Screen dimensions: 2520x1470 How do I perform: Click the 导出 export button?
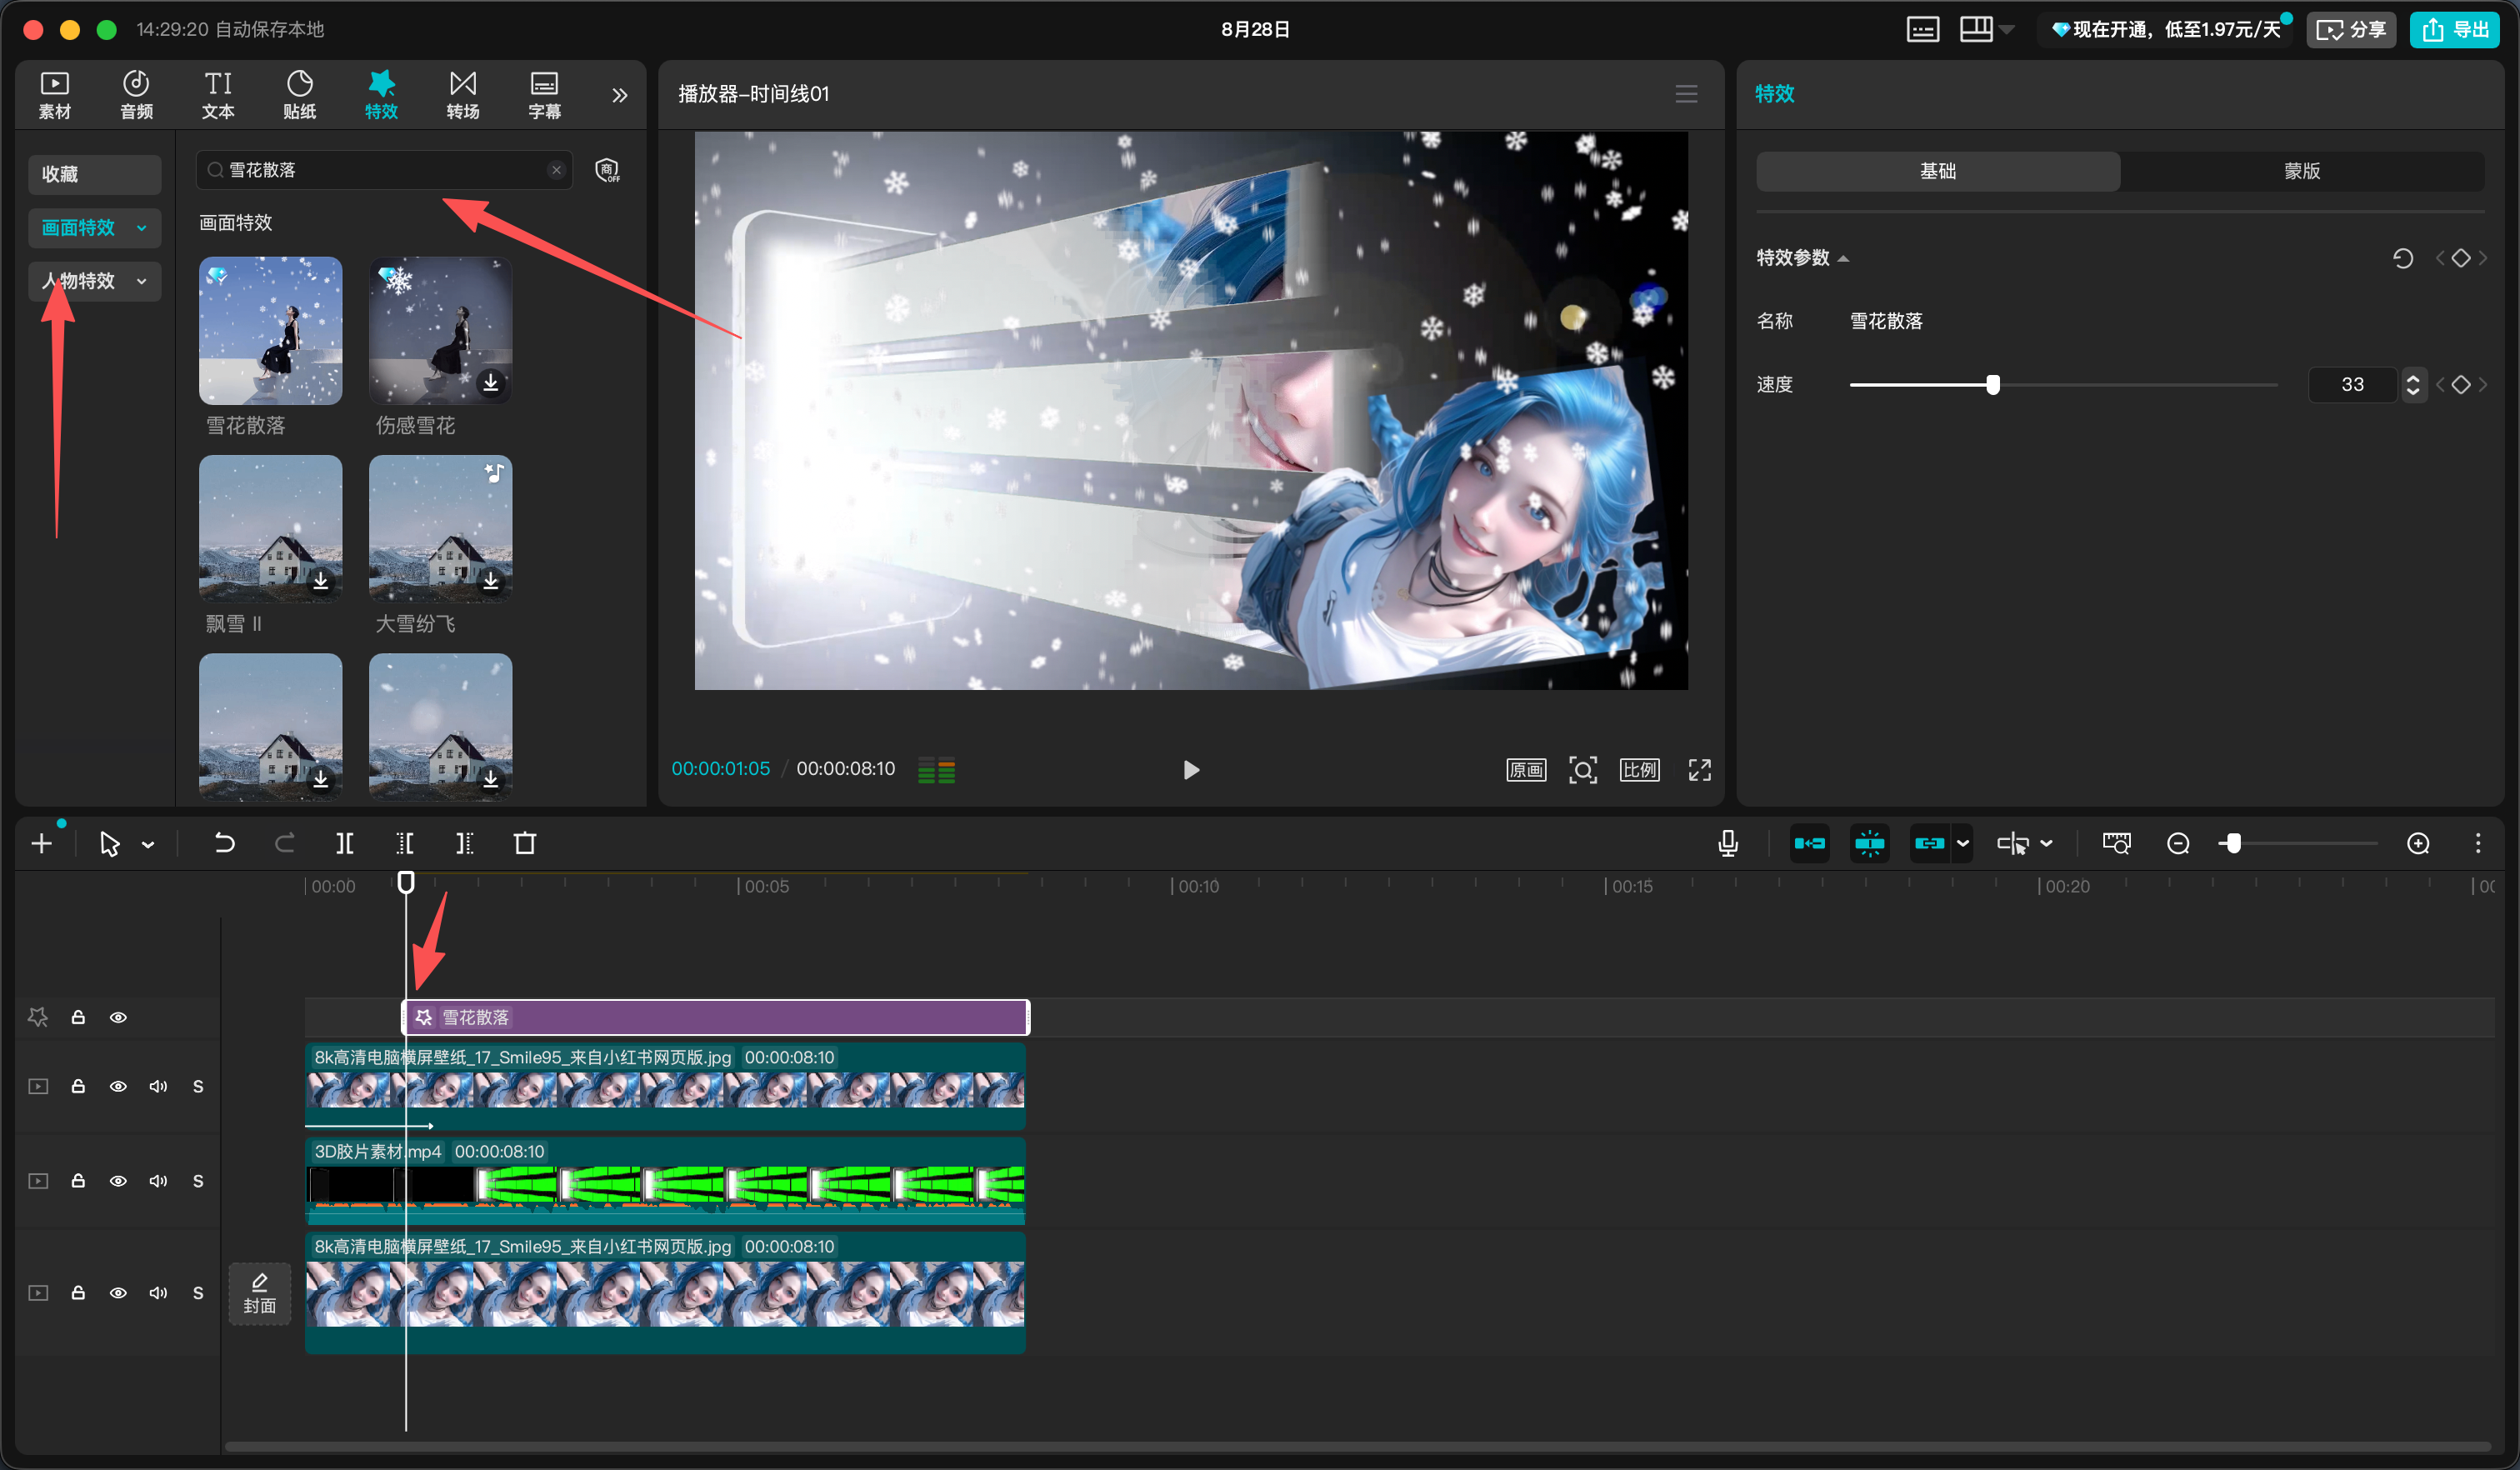point(2455,30)
